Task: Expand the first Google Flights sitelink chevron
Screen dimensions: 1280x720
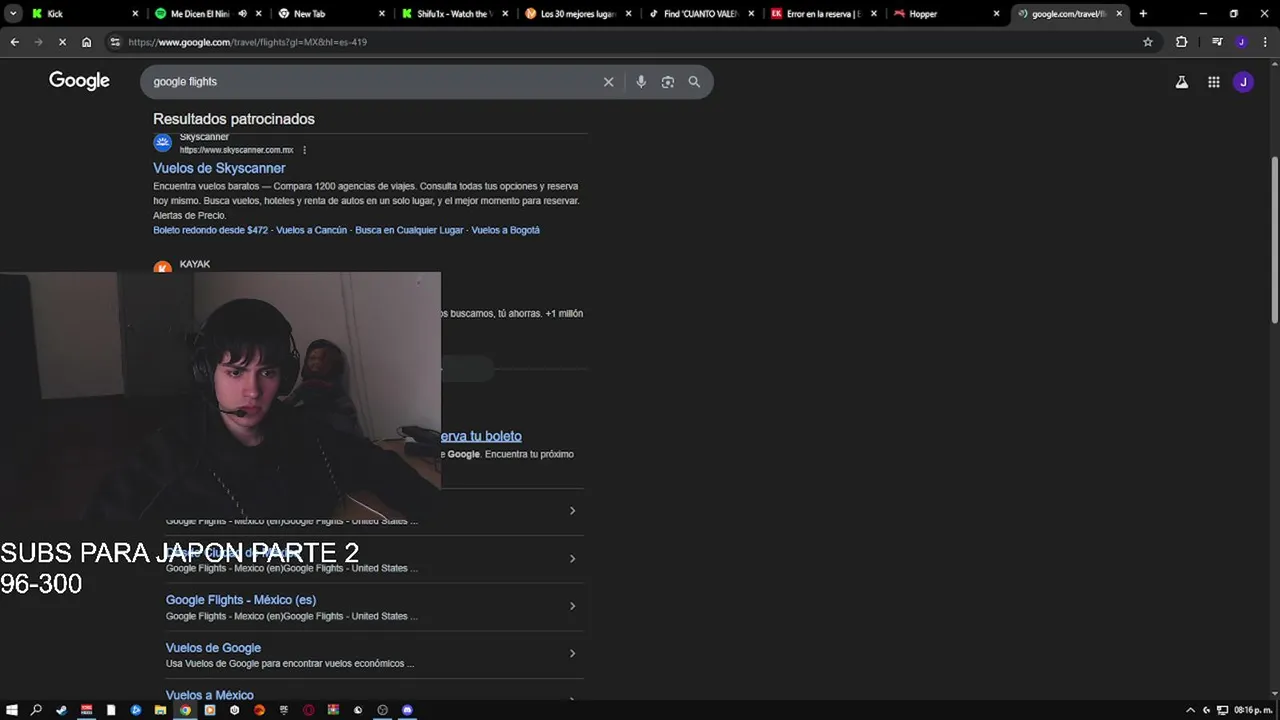Action: (572, 511)
